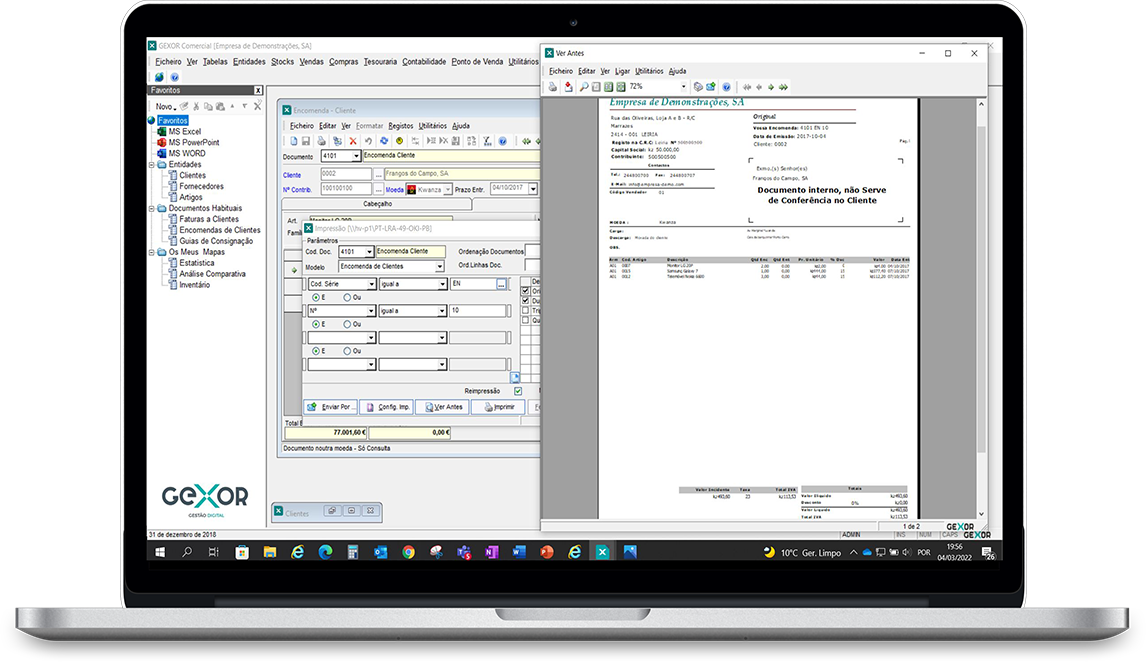Click the printer icon in Ver Antes toolbar
1146x662 pixels.
pyautogui.click(x=552, y=87)
